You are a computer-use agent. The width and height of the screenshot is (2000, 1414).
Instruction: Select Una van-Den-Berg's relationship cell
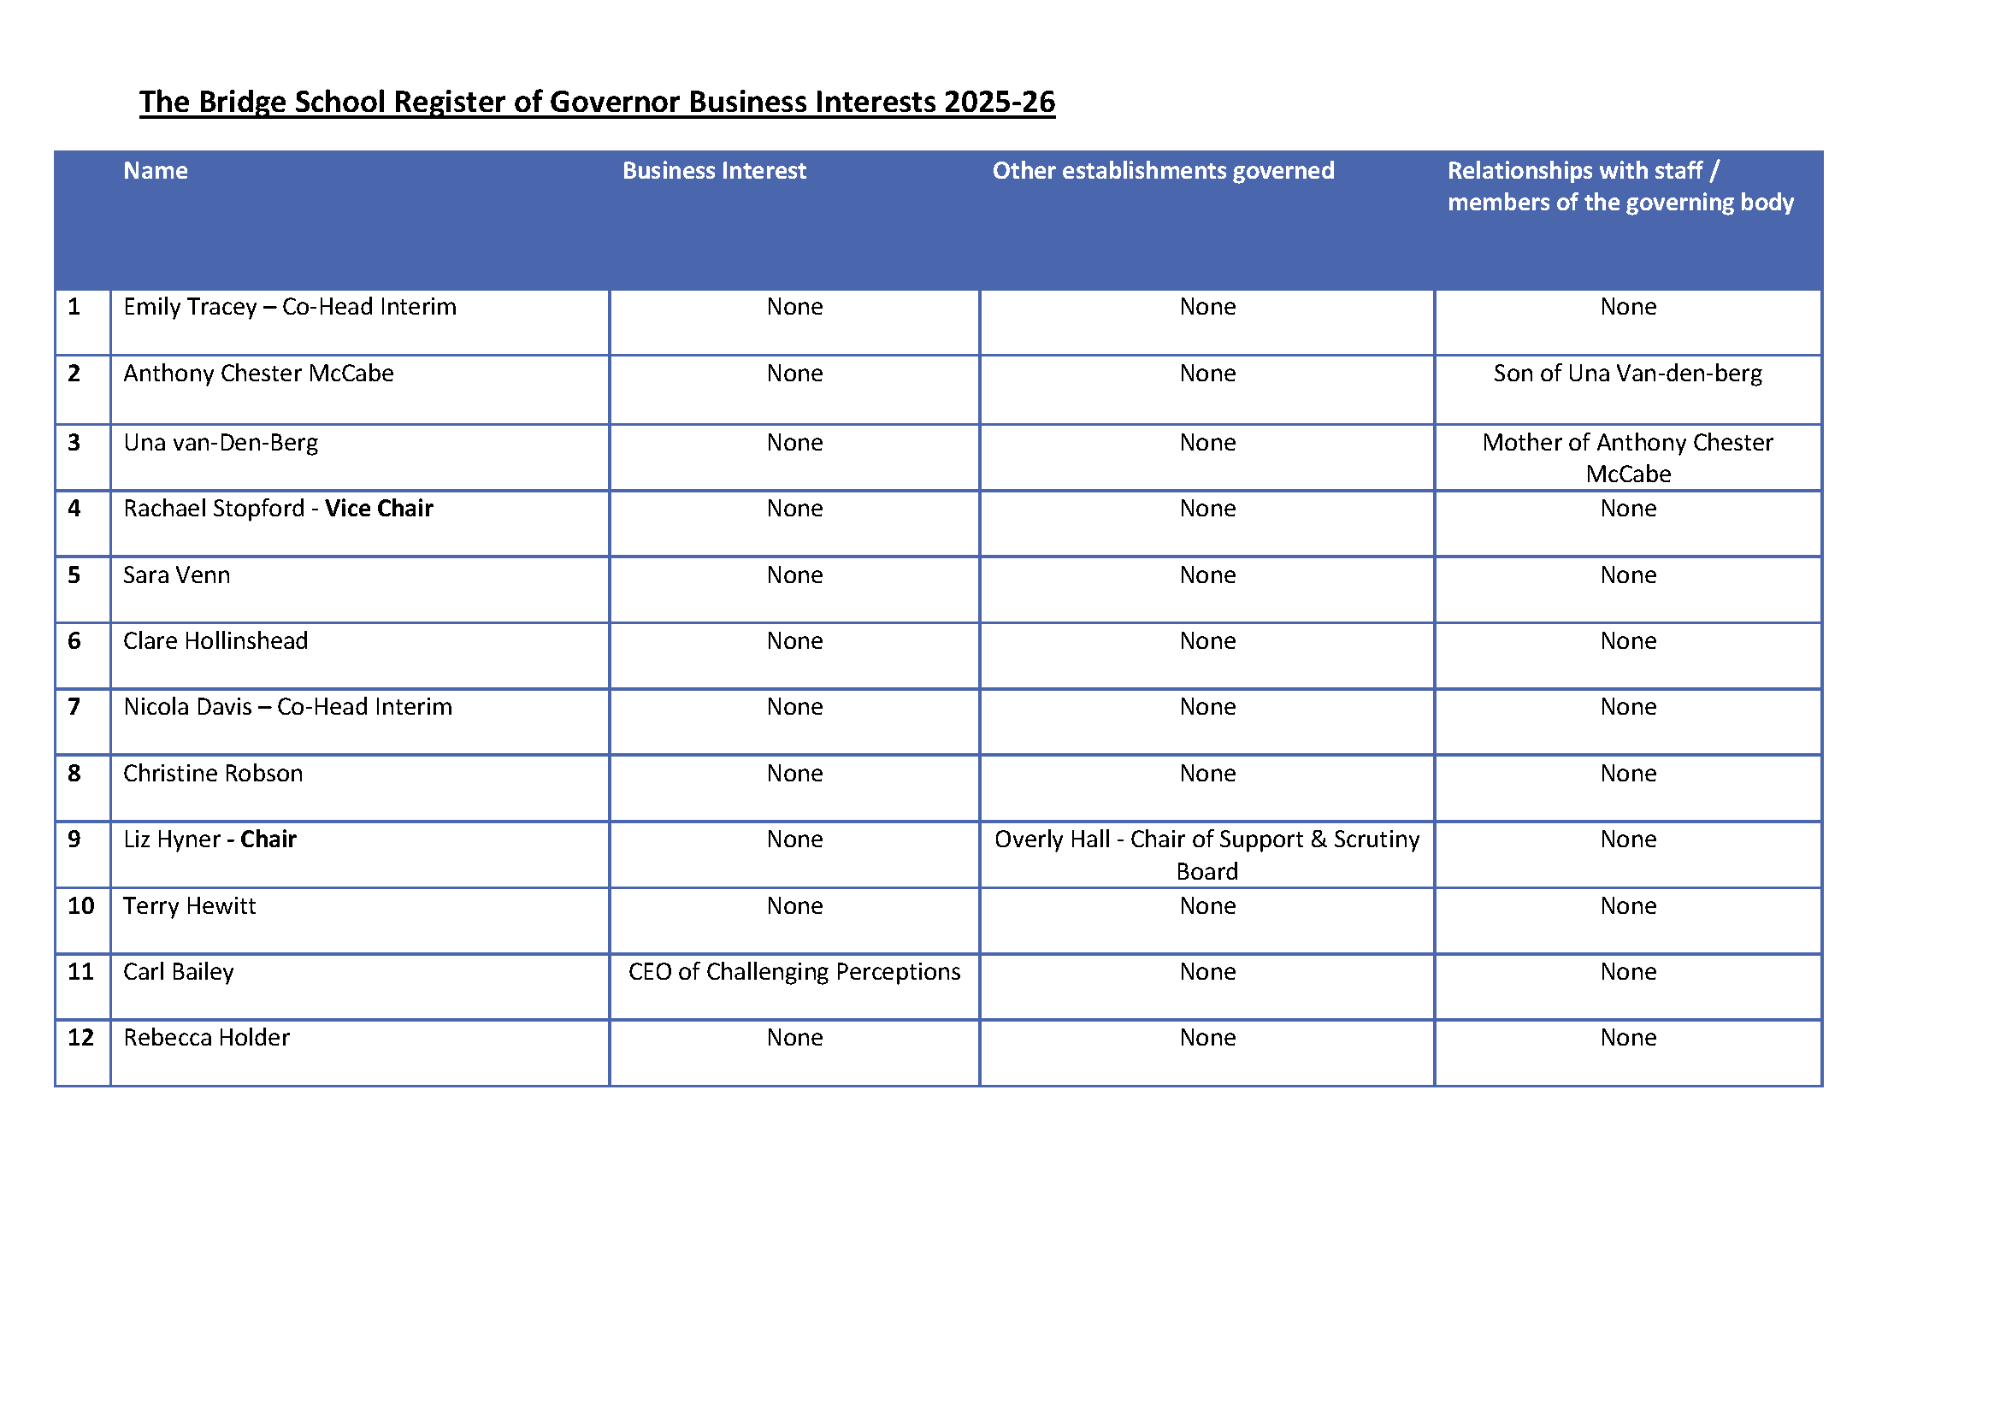1627,457
